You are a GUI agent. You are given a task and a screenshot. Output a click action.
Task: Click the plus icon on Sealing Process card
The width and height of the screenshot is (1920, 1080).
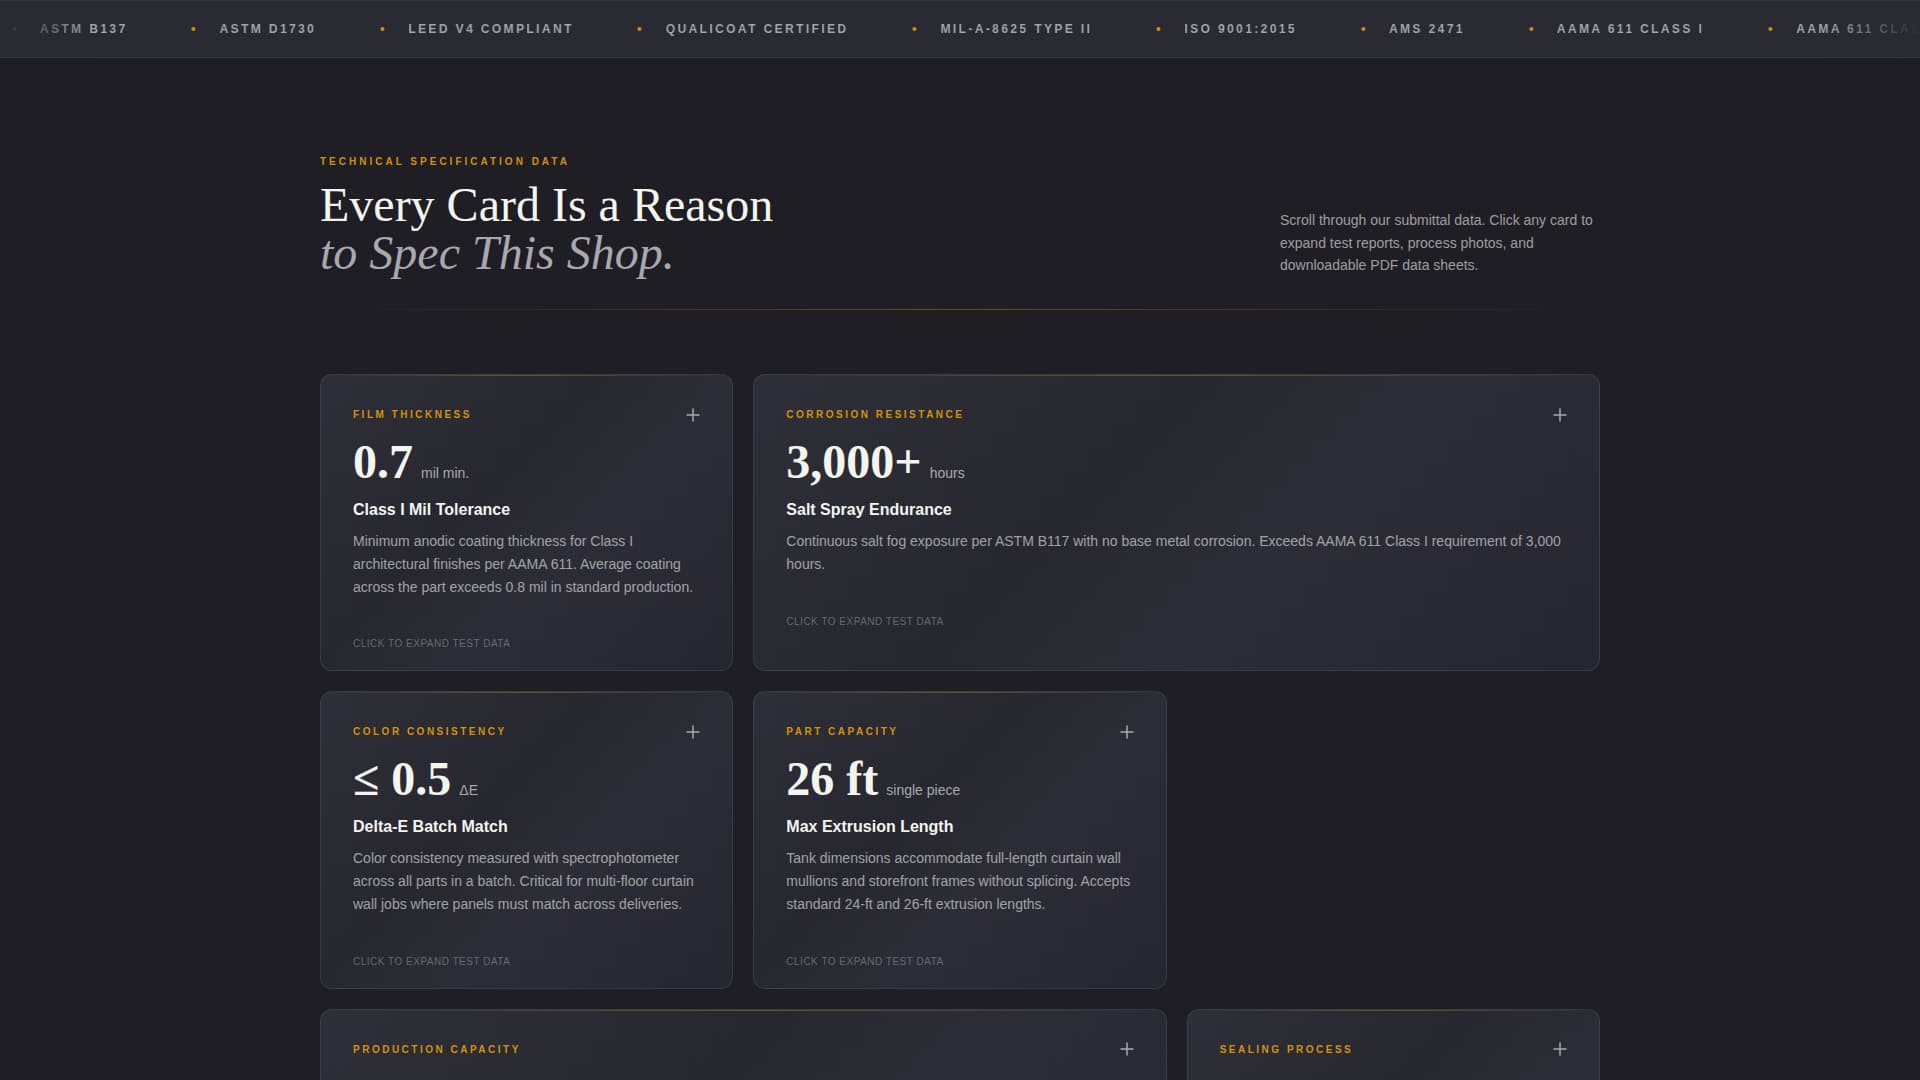tap(1559, 1049)
